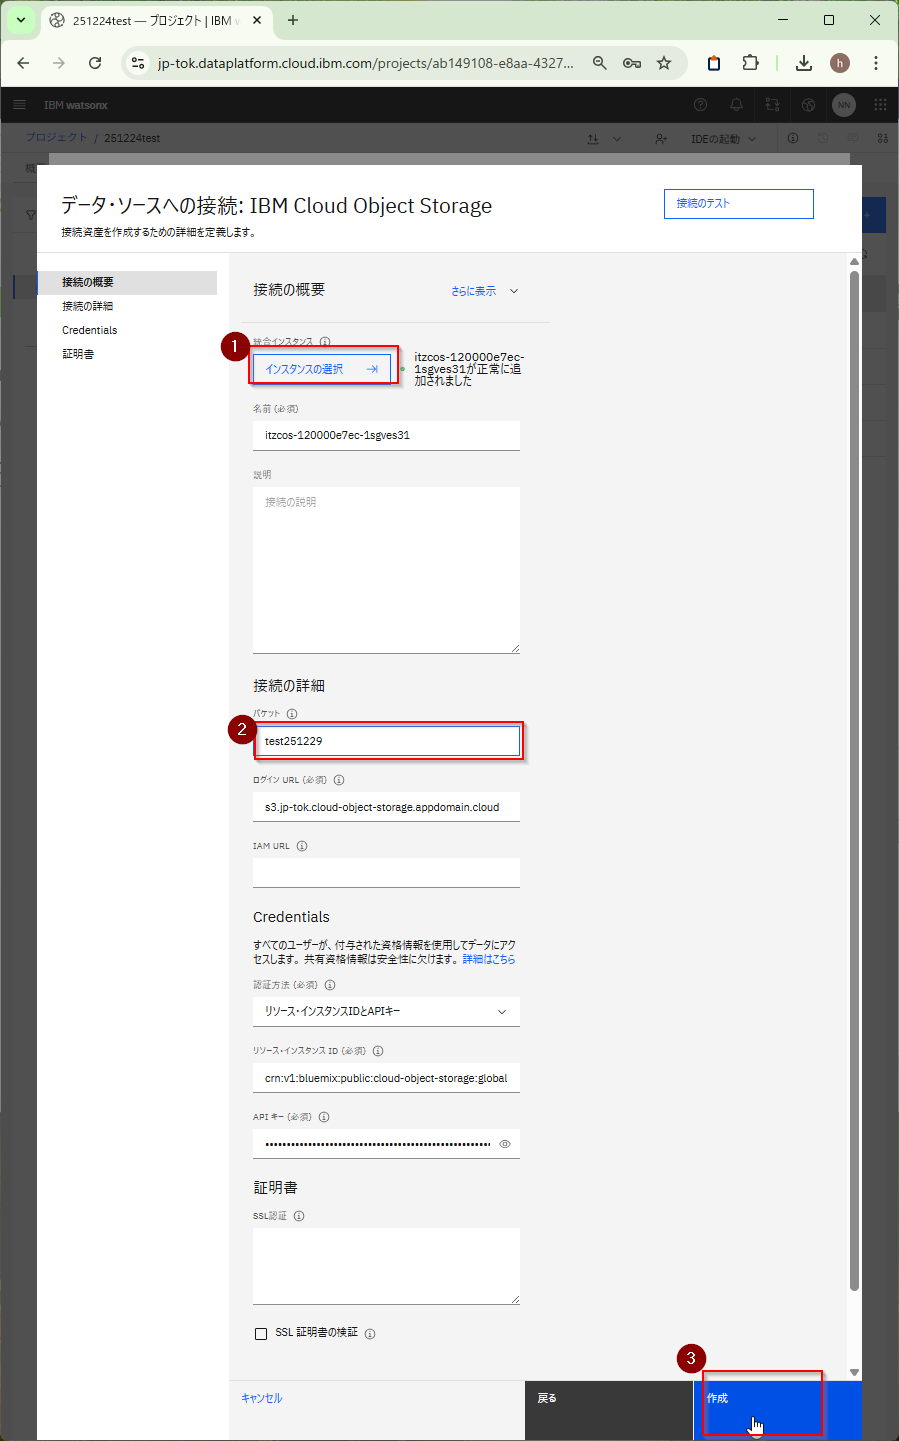Click the 名前 input field
The width and height of the screenshot is (899, 1441).
[x=386, y=435]
